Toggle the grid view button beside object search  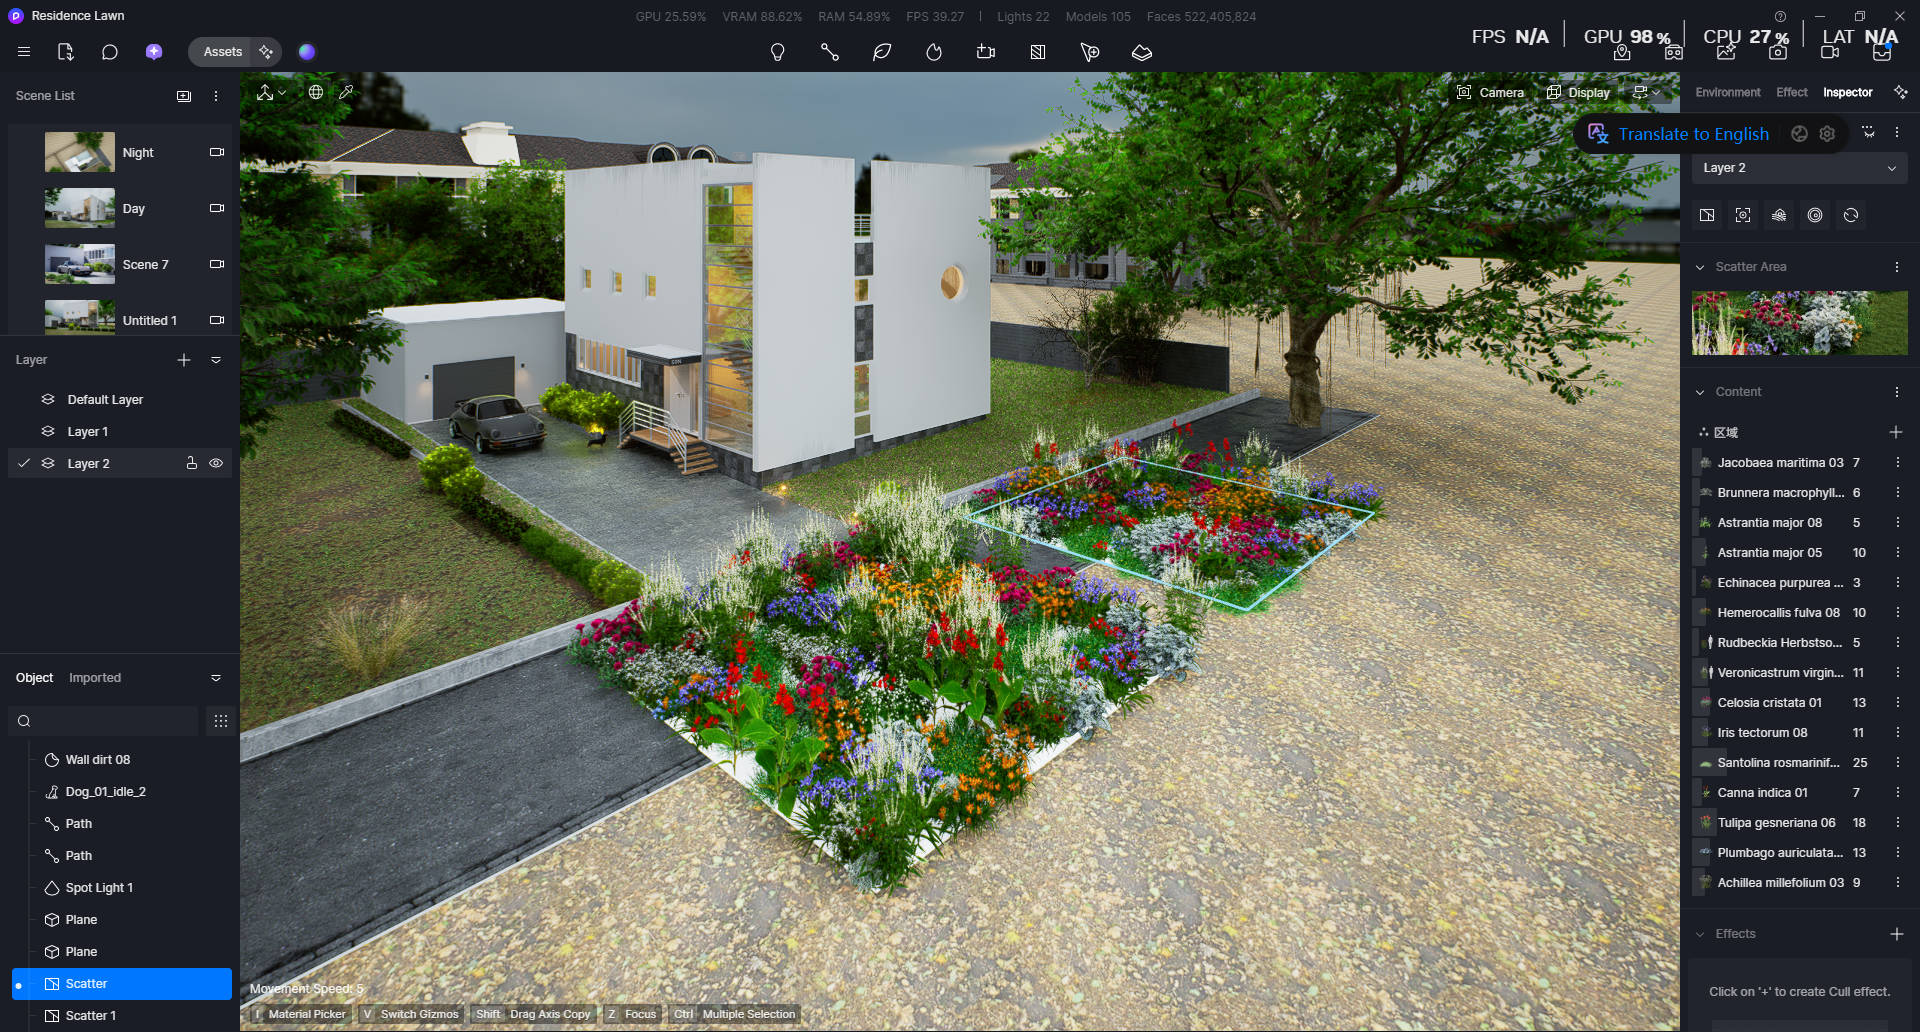(x=221, y=721)
